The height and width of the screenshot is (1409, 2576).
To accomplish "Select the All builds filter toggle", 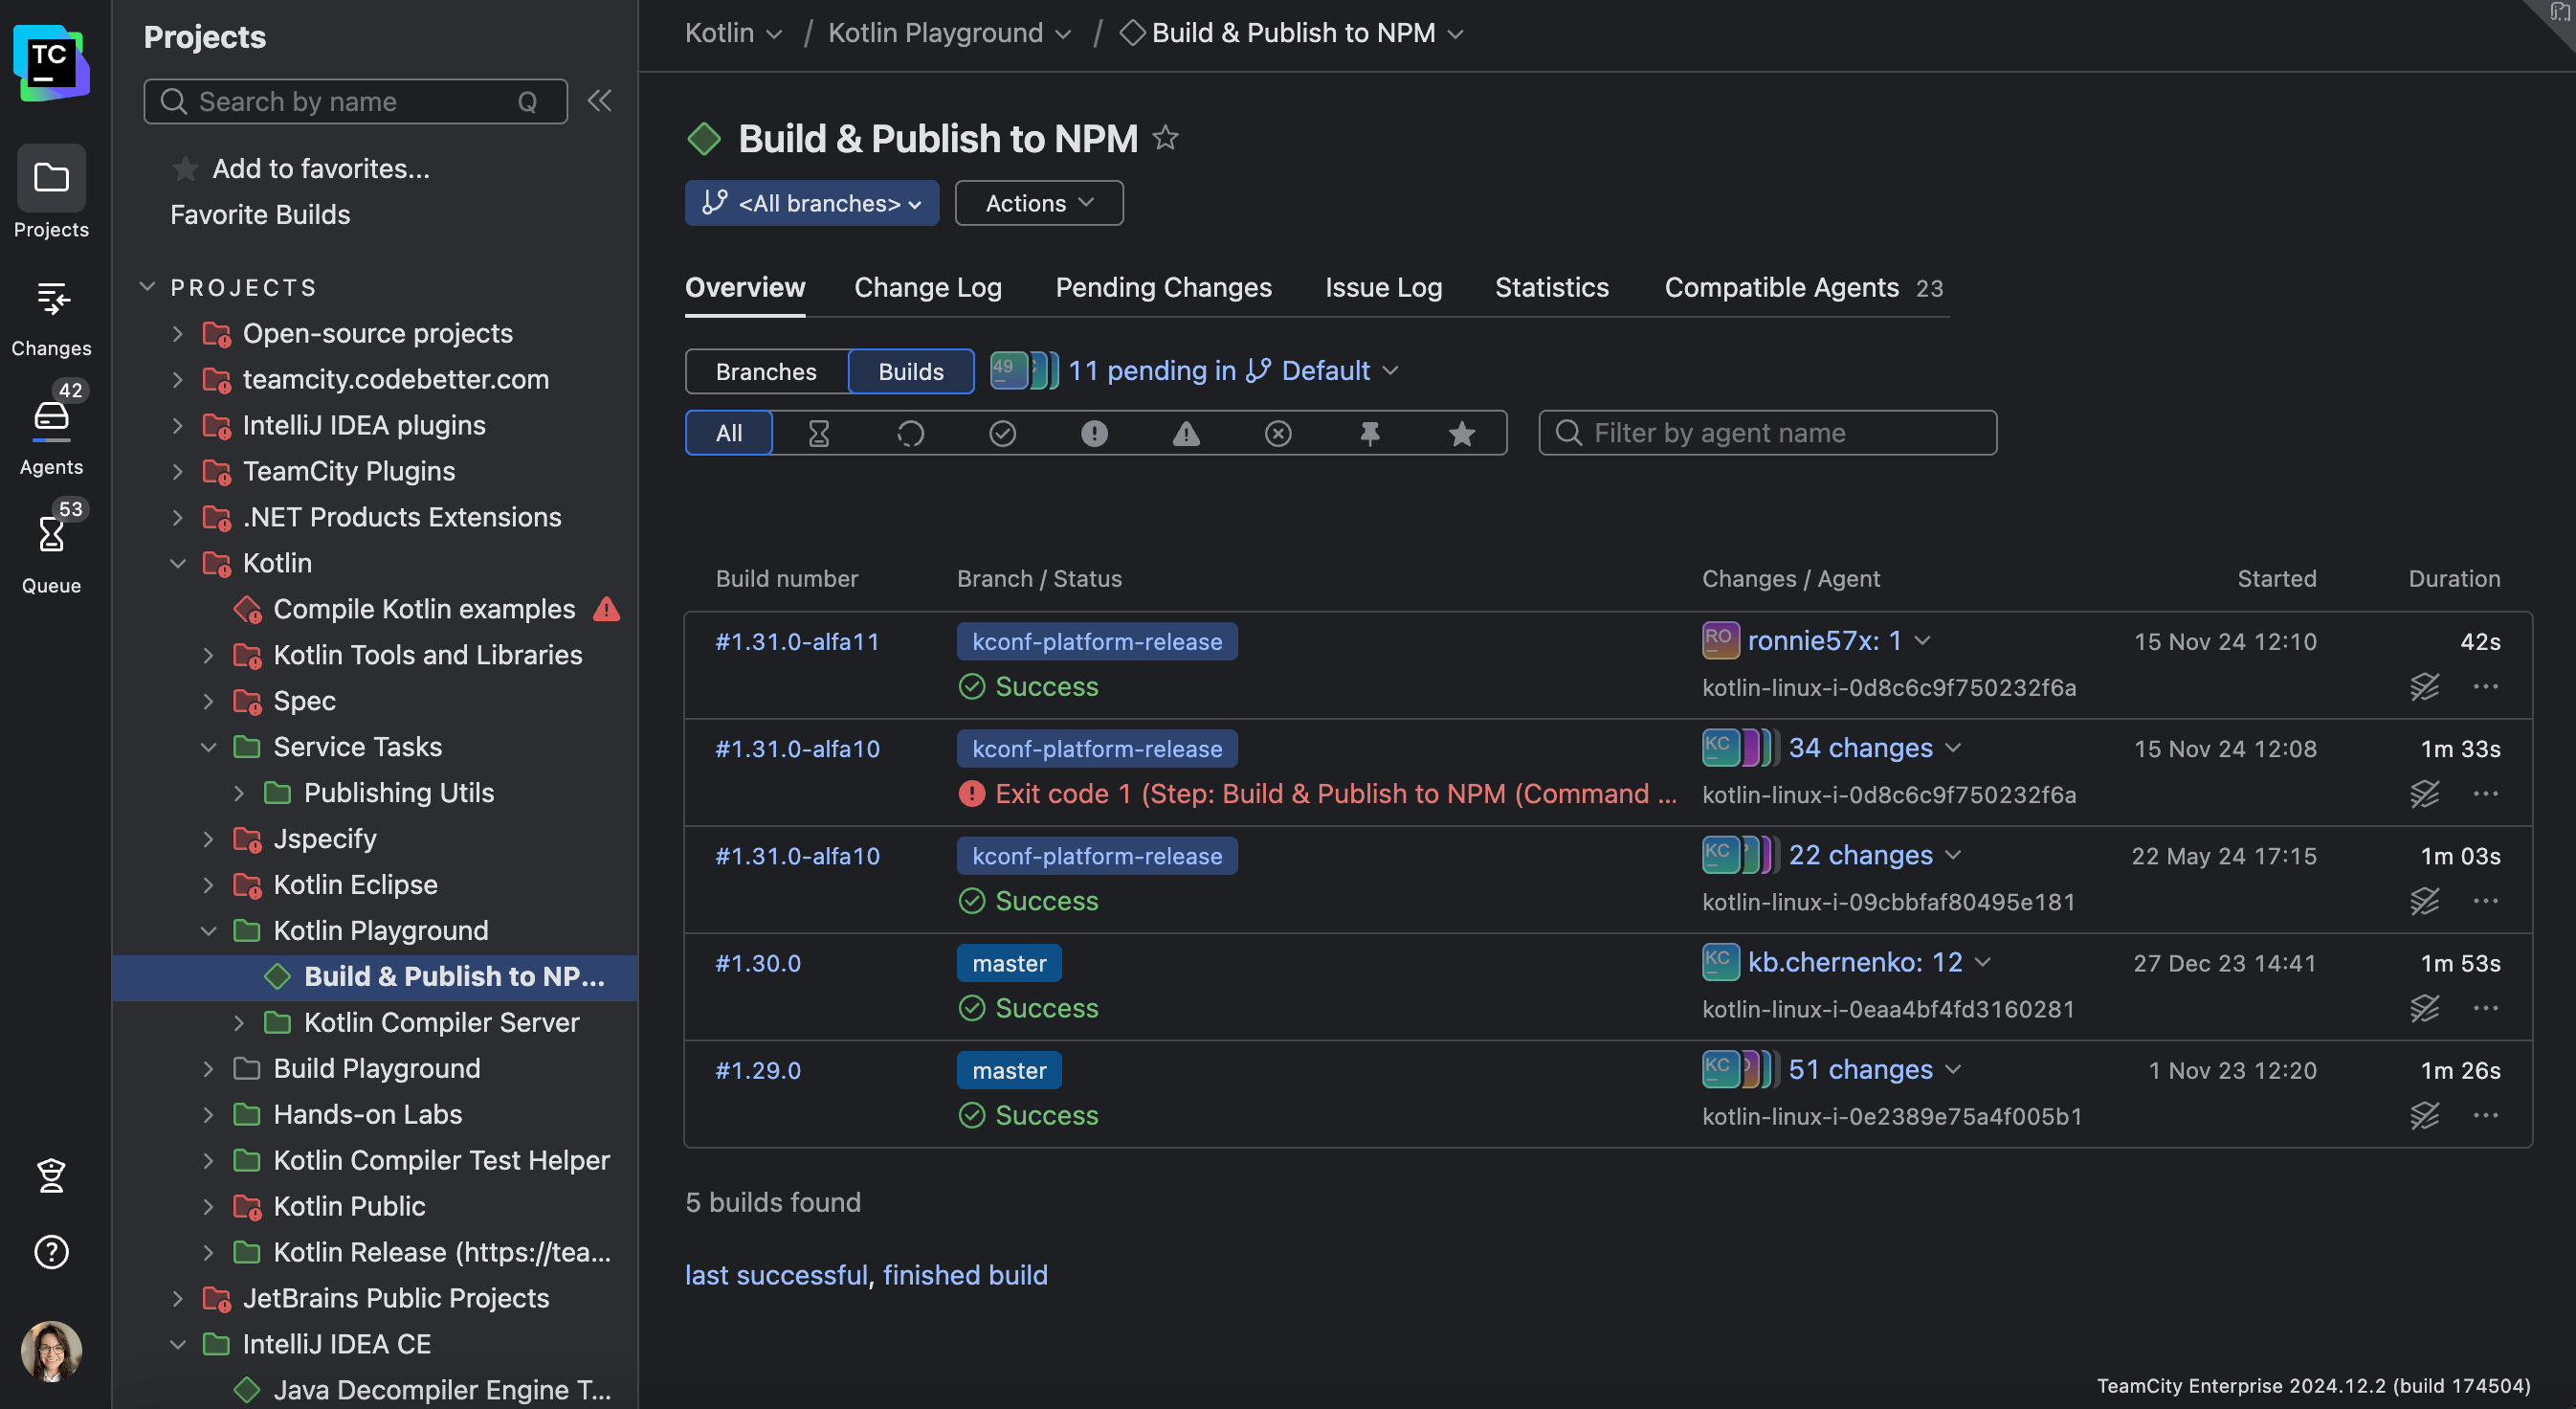I will pyautogui.click(x=728, y=433).
